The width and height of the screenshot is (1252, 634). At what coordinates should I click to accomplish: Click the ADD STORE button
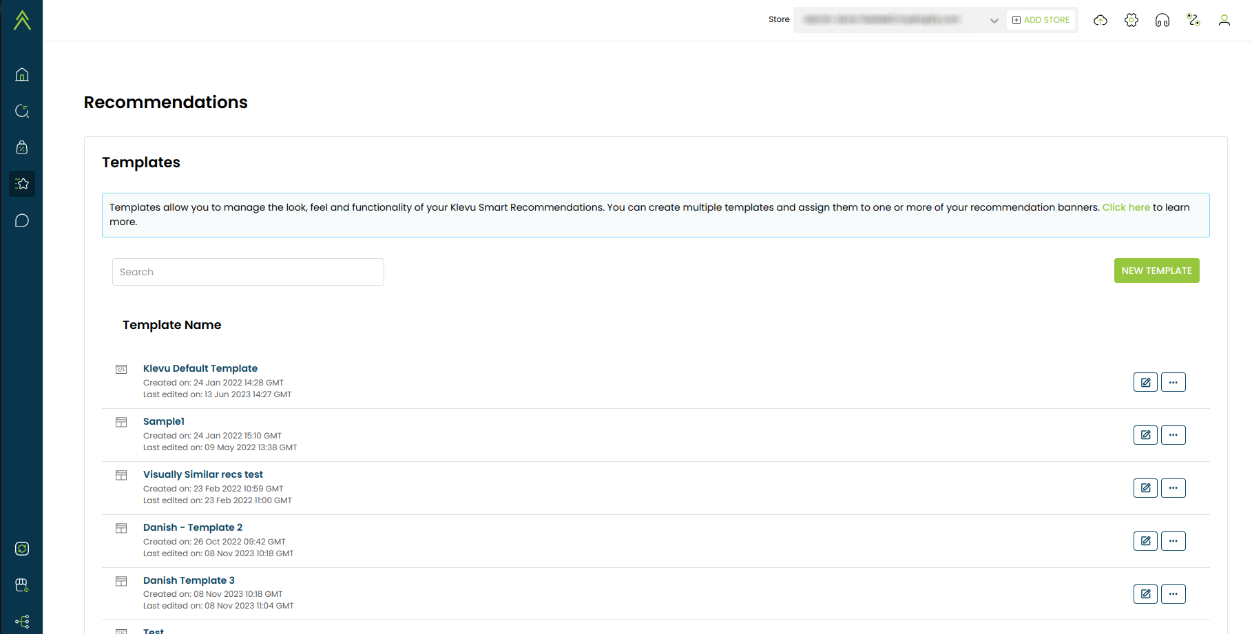pyautogui.click(x=1041, y=20)
